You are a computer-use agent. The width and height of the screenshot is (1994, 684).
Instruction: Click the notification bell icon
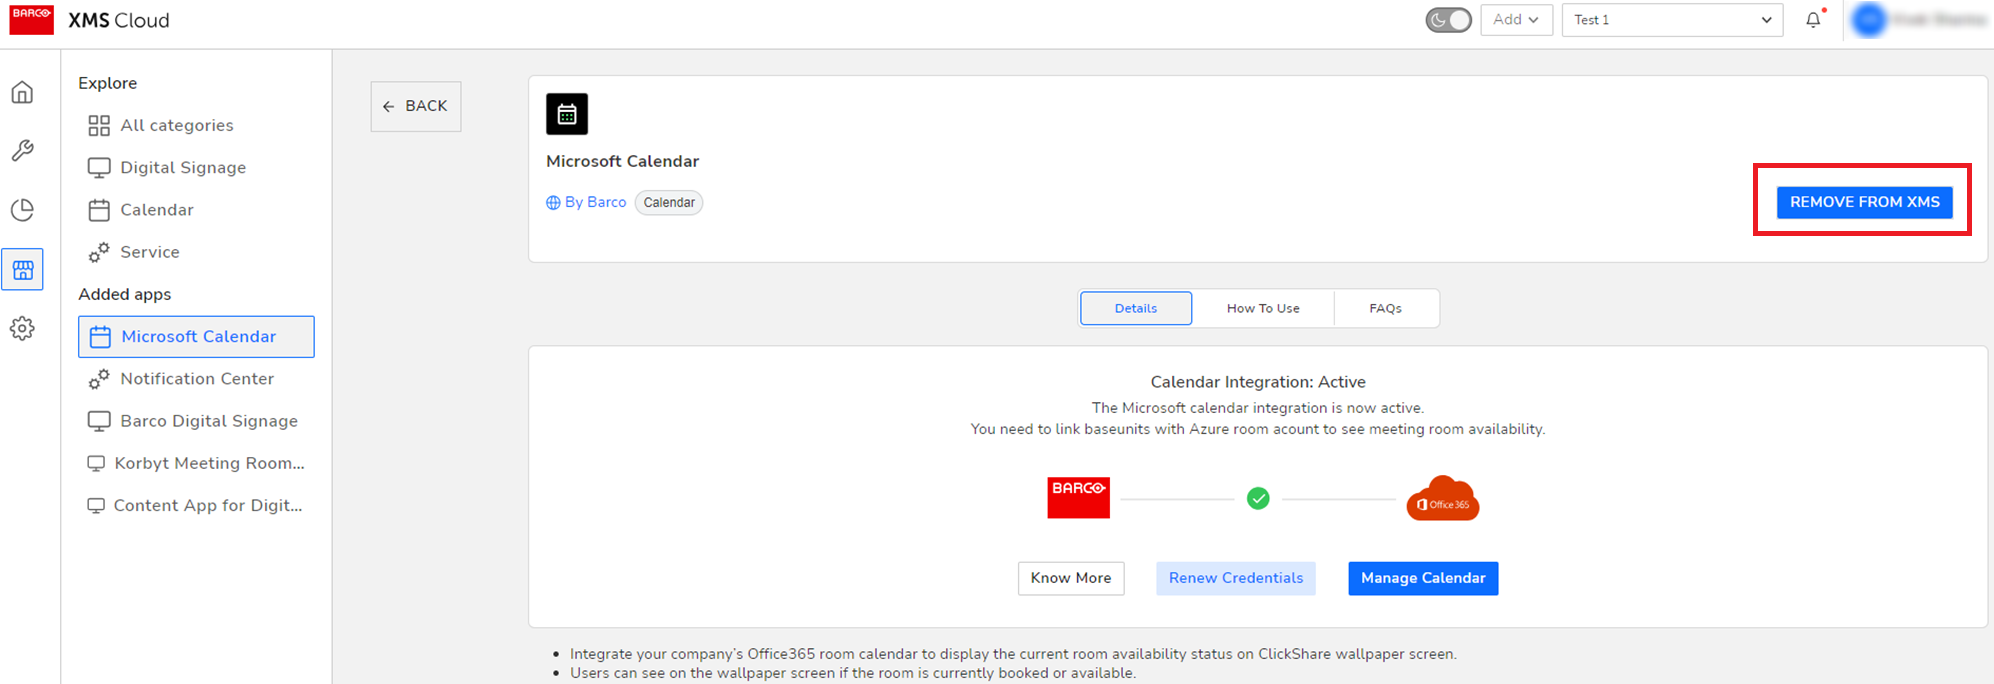click(1813, 20)
